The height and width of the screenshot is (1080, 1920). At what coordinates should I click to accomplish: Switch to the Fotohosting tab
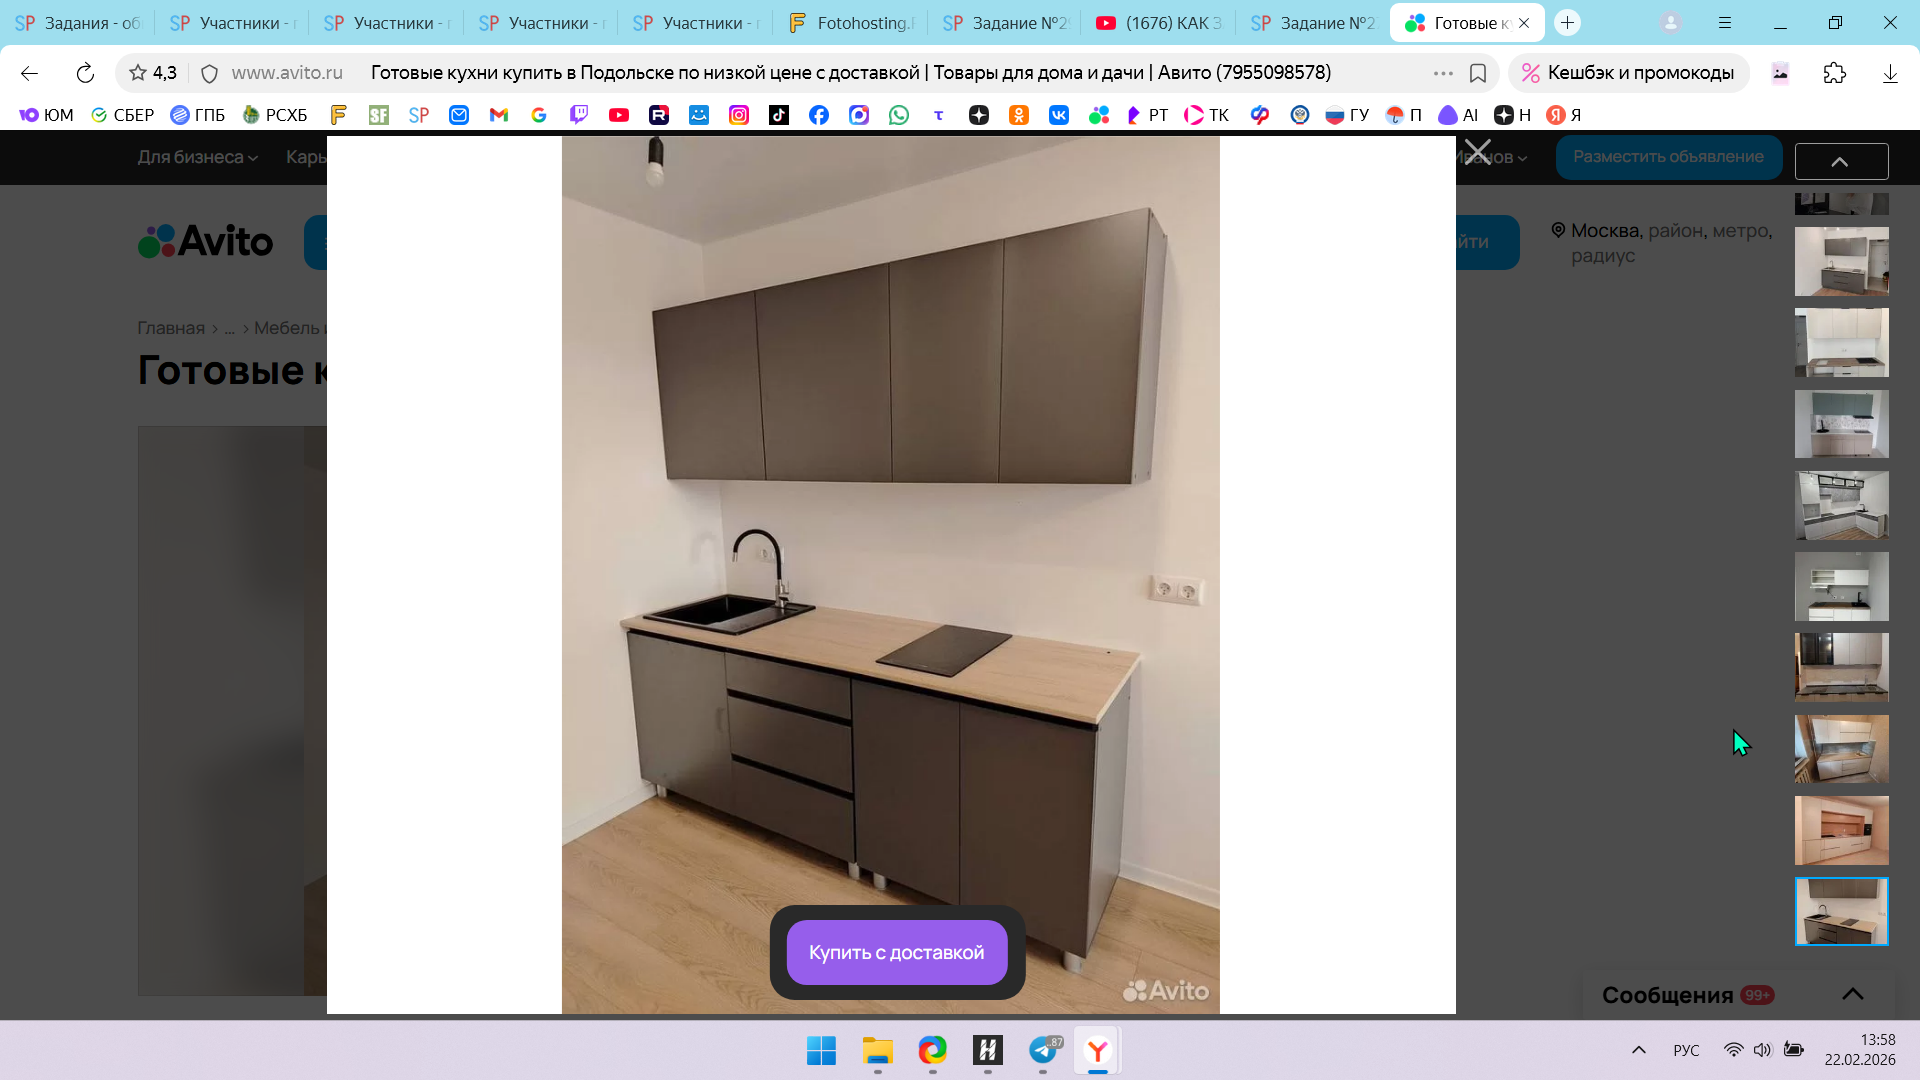[851, 23]
